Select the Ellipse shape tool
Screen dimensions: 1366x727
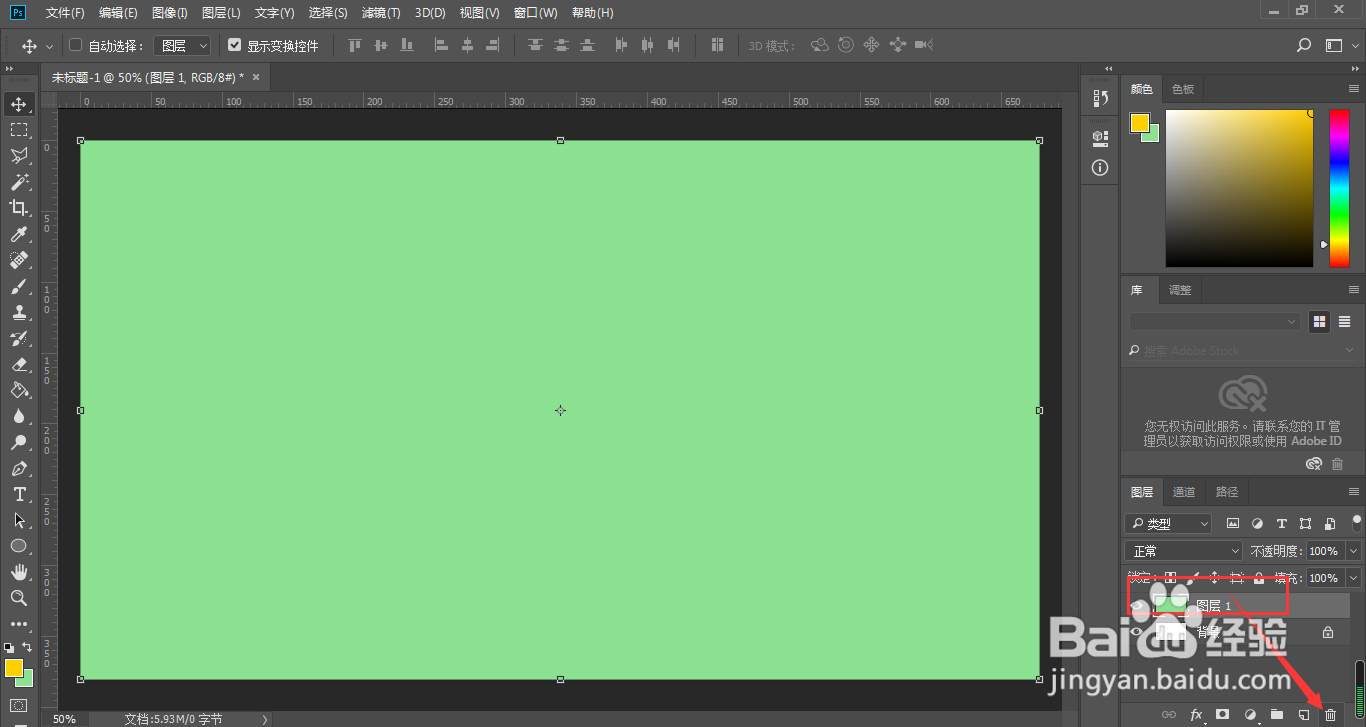point(19,546)
